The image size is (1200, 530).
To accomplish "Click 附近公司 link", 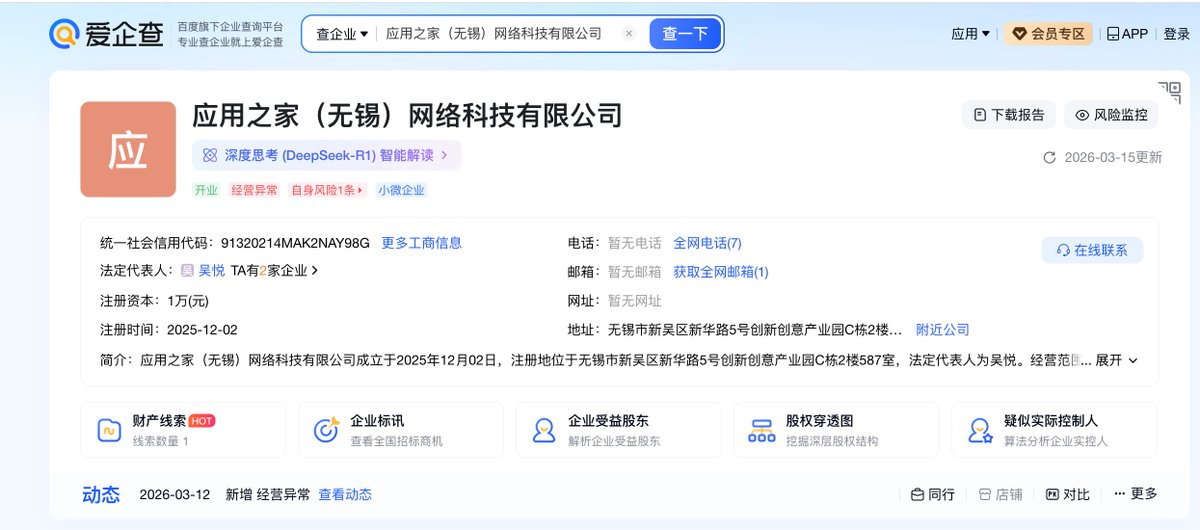I will [942, 329].
